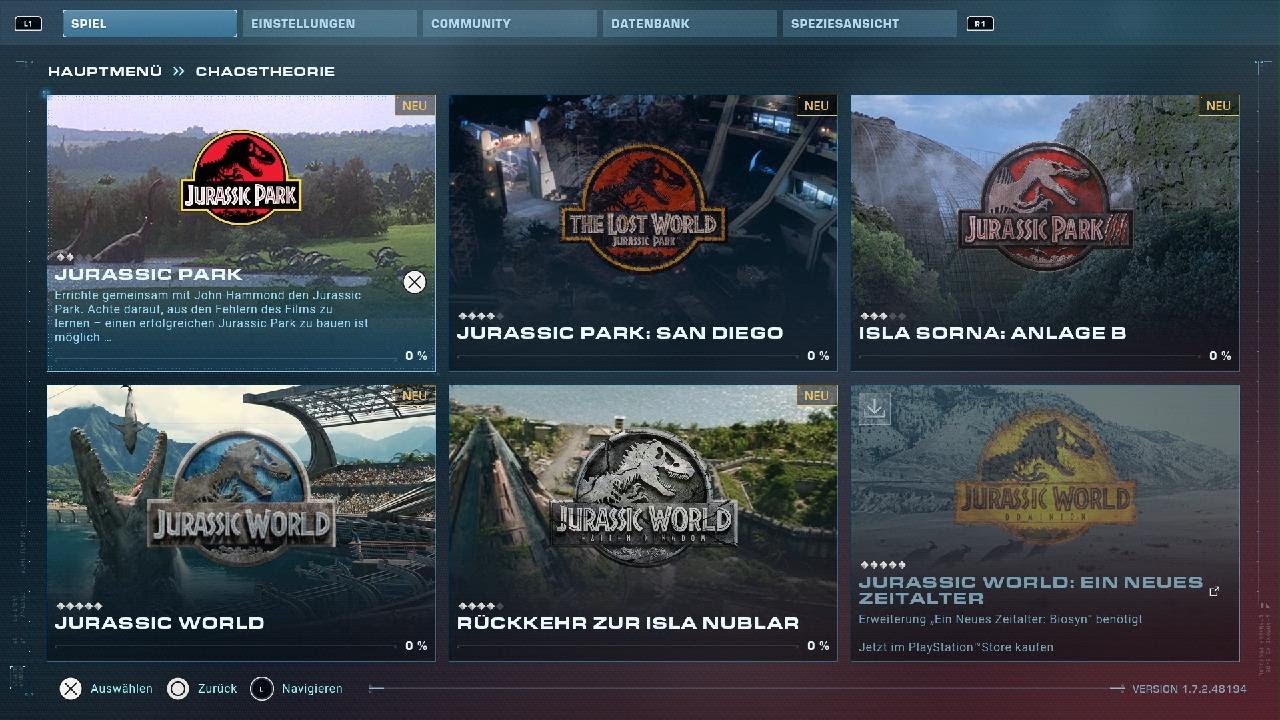The height and width of the screenshot is (720, 1280).
Task: Click the L1 shoulder button icon
Action: pos(28,23)
